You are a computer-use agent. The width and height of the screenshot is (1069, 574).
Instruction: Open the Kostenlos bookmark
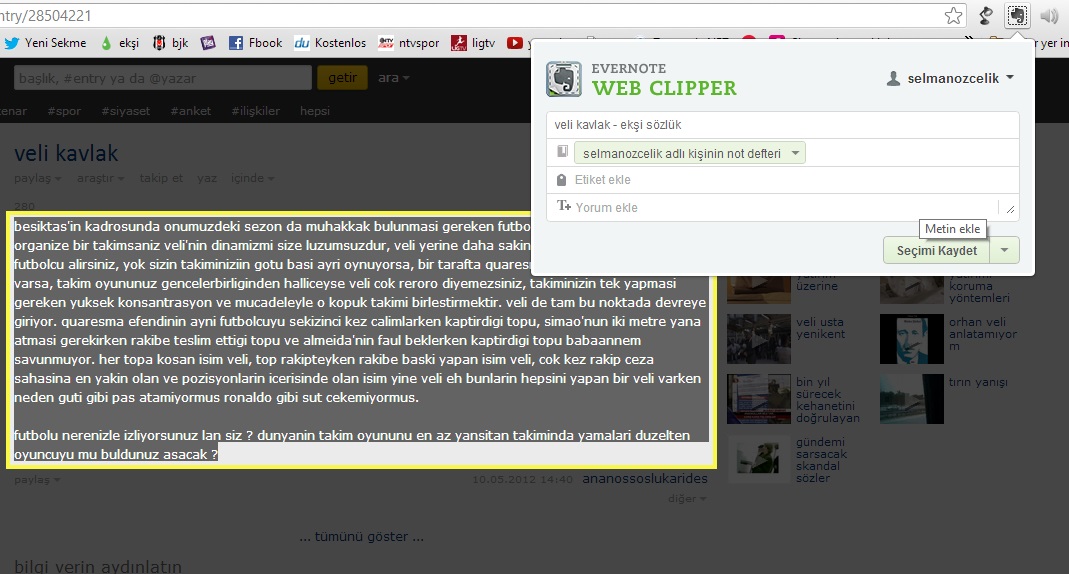pos(330,43)
